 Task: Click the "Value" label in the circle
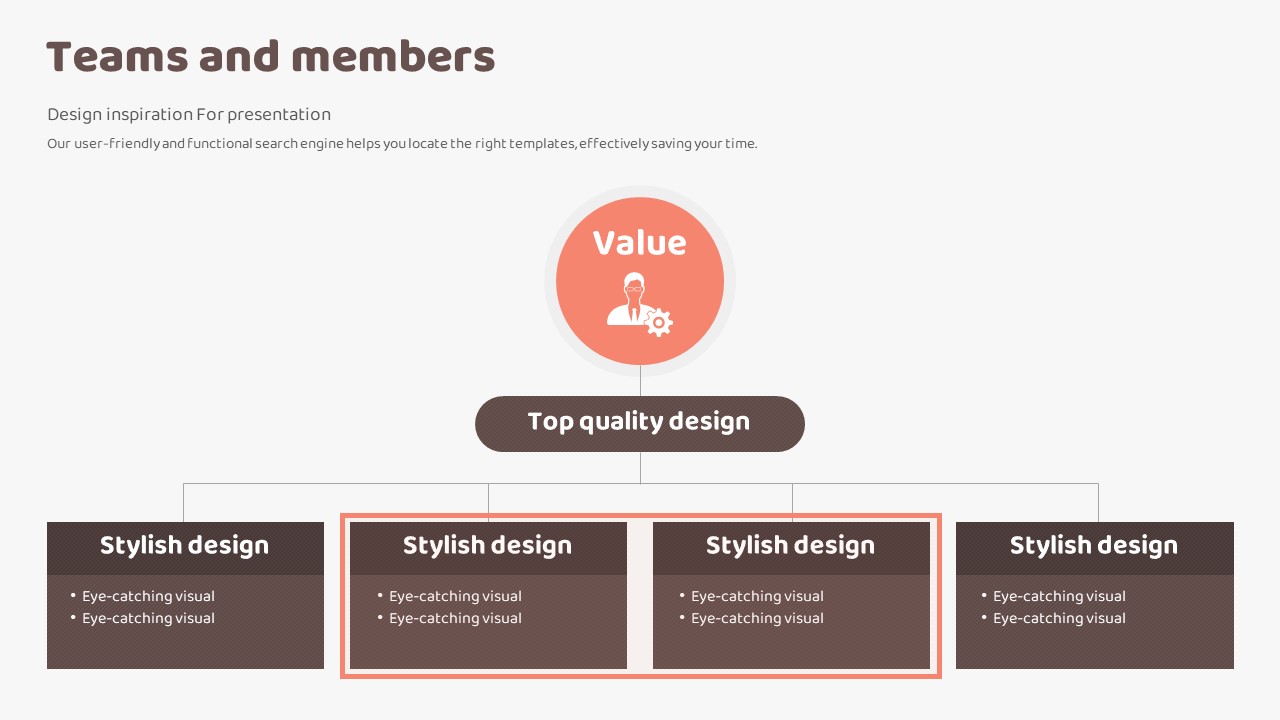(639, 243)
